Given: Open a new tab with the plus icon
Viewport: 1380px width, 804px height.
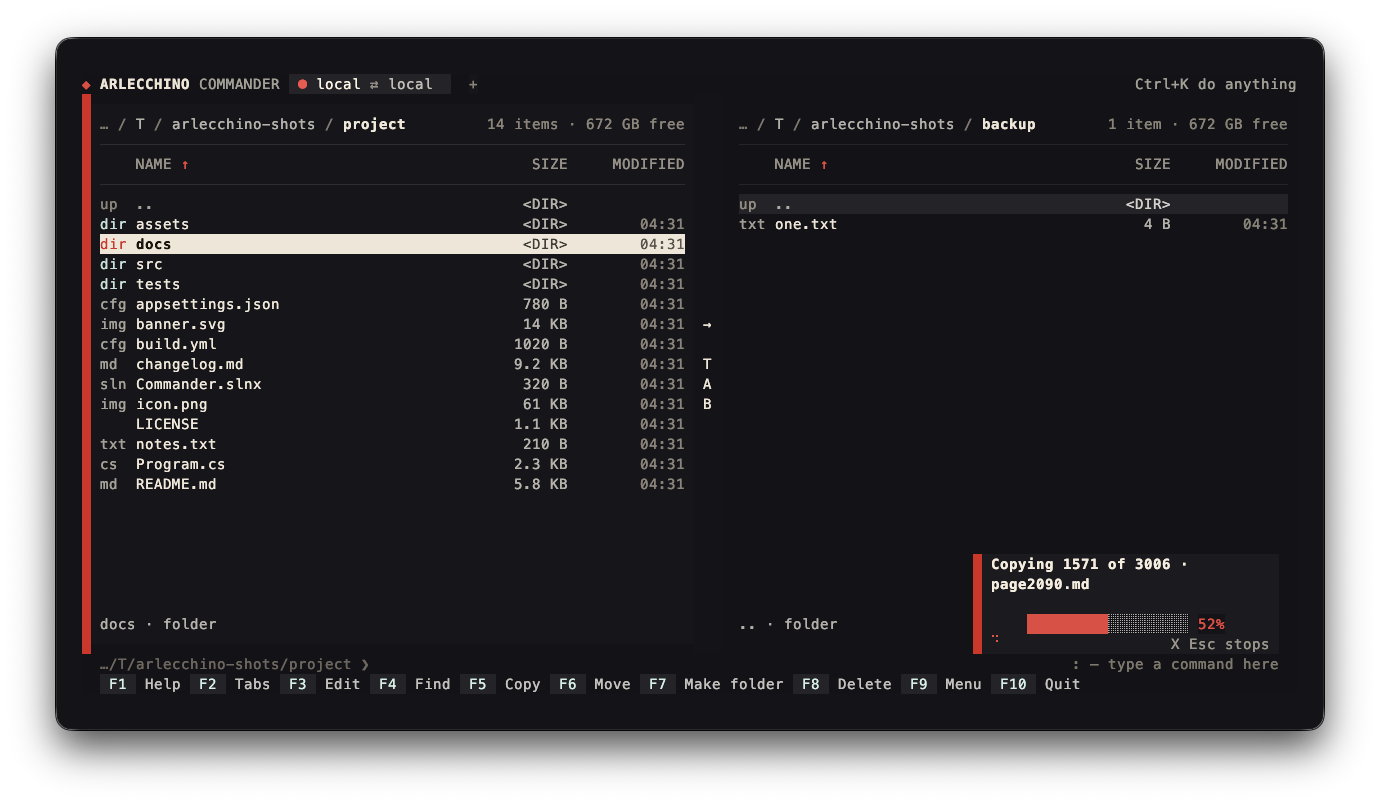Looking at the screenshot, I should pyautogui.click(x=473, y=84).
